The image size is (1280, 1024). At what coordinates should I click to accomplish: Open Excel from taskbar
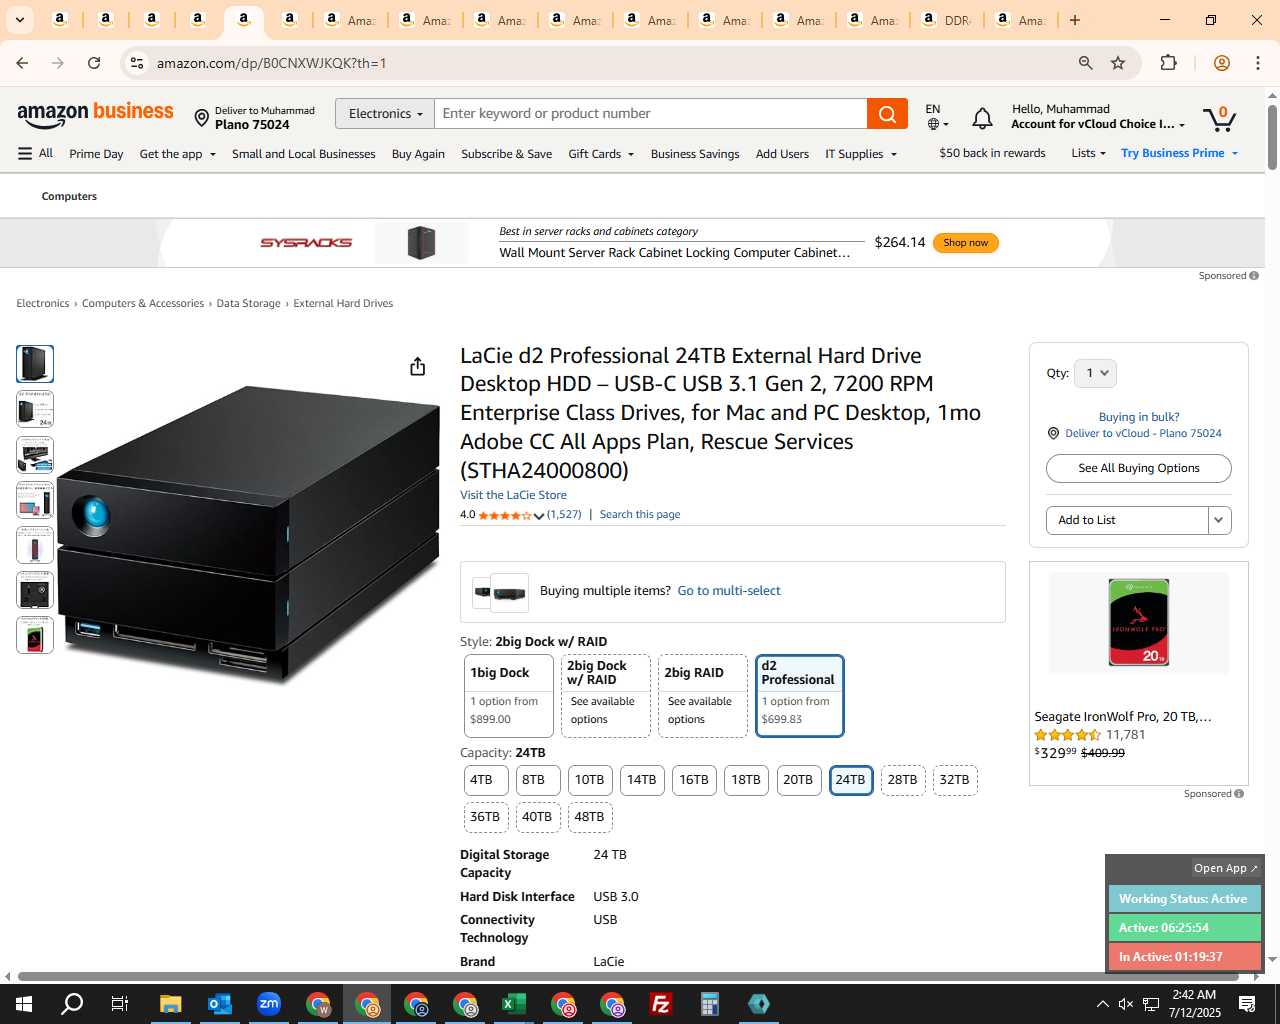(x=514, y=1004)
